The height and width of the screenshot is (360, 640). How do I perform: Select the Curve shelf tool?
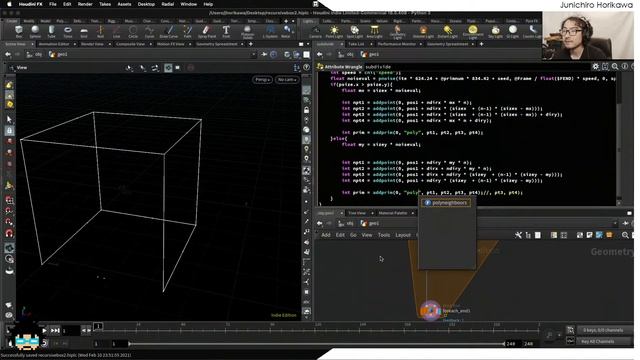149,31
